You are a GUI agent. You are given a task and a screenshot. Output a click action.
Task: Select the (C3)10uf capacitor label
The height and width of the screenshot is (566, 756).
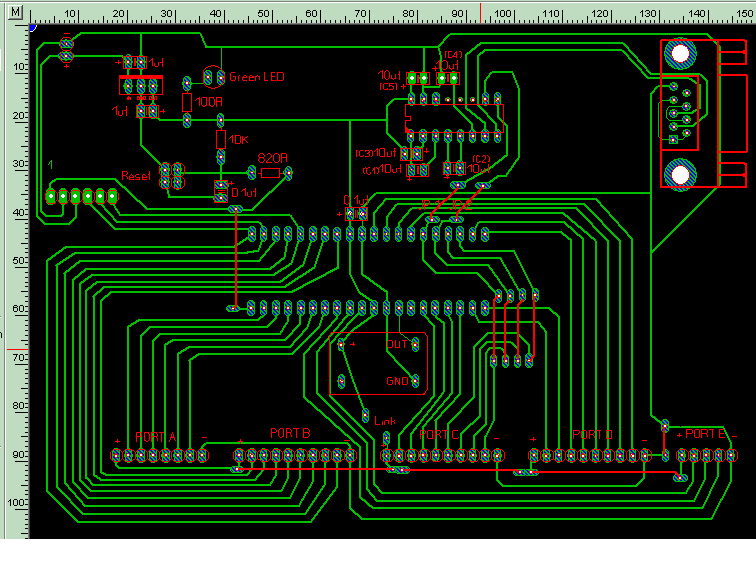(376, 153)
